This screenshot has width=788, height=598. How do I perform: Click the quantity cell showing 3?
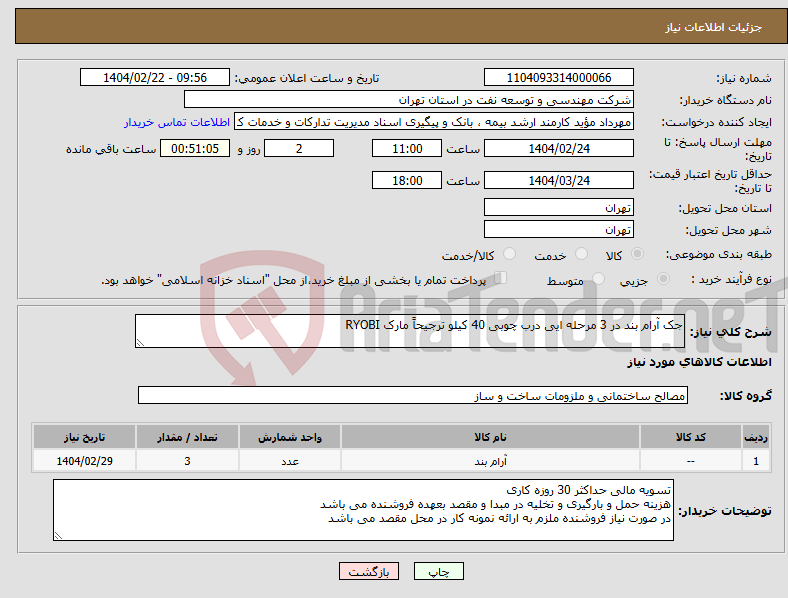187,460
